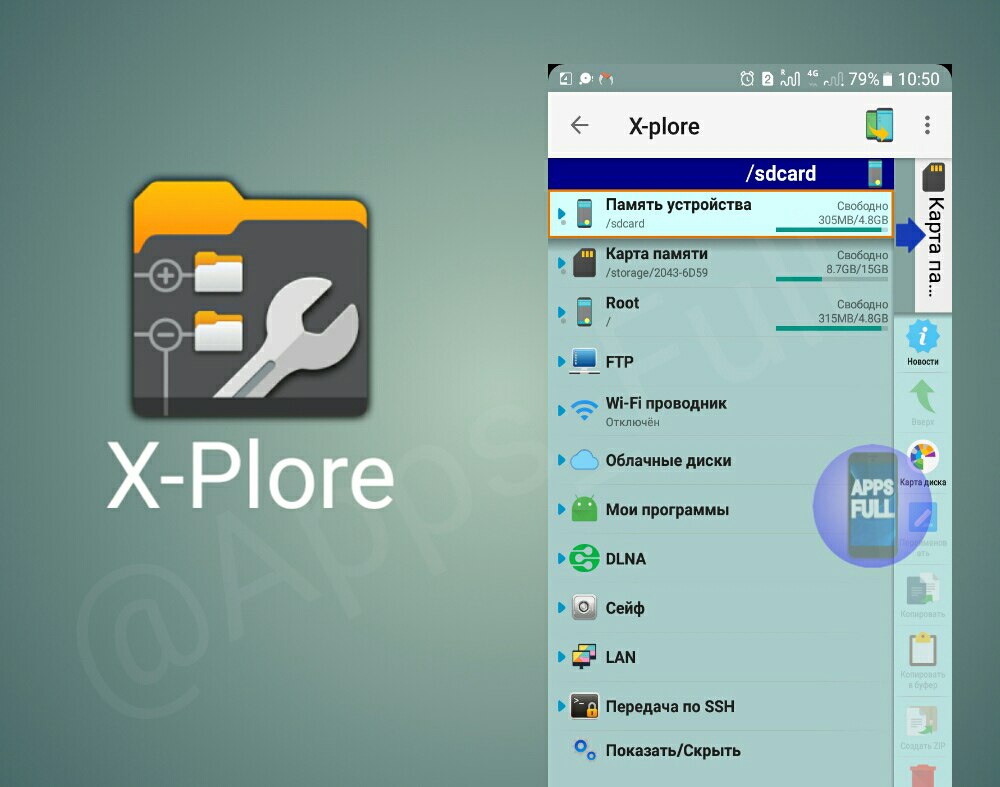Viewport: 1000px width, 787px height.
Task: Tap the Android robot icon
Action: pyautogui.click(x=584, y=508)
